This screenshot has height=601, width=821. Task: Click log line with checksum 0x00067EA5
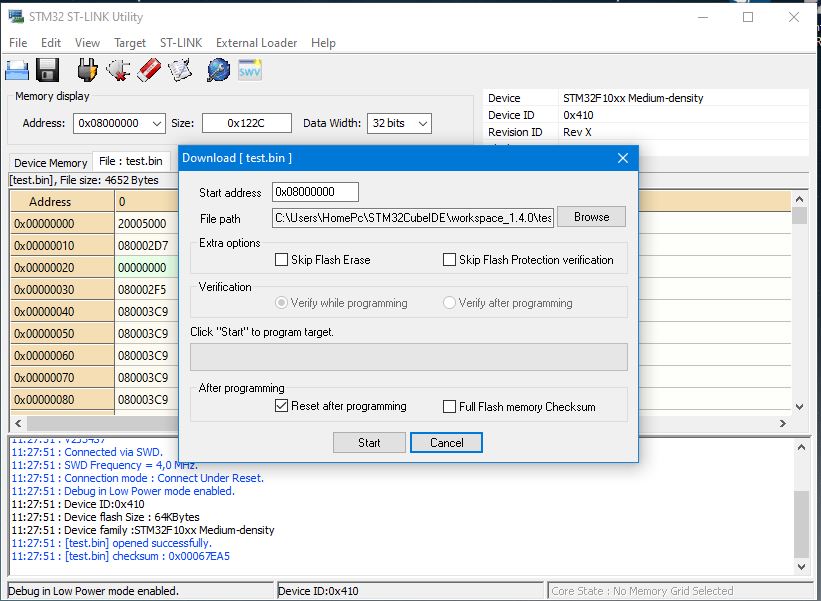click(120, 556)
